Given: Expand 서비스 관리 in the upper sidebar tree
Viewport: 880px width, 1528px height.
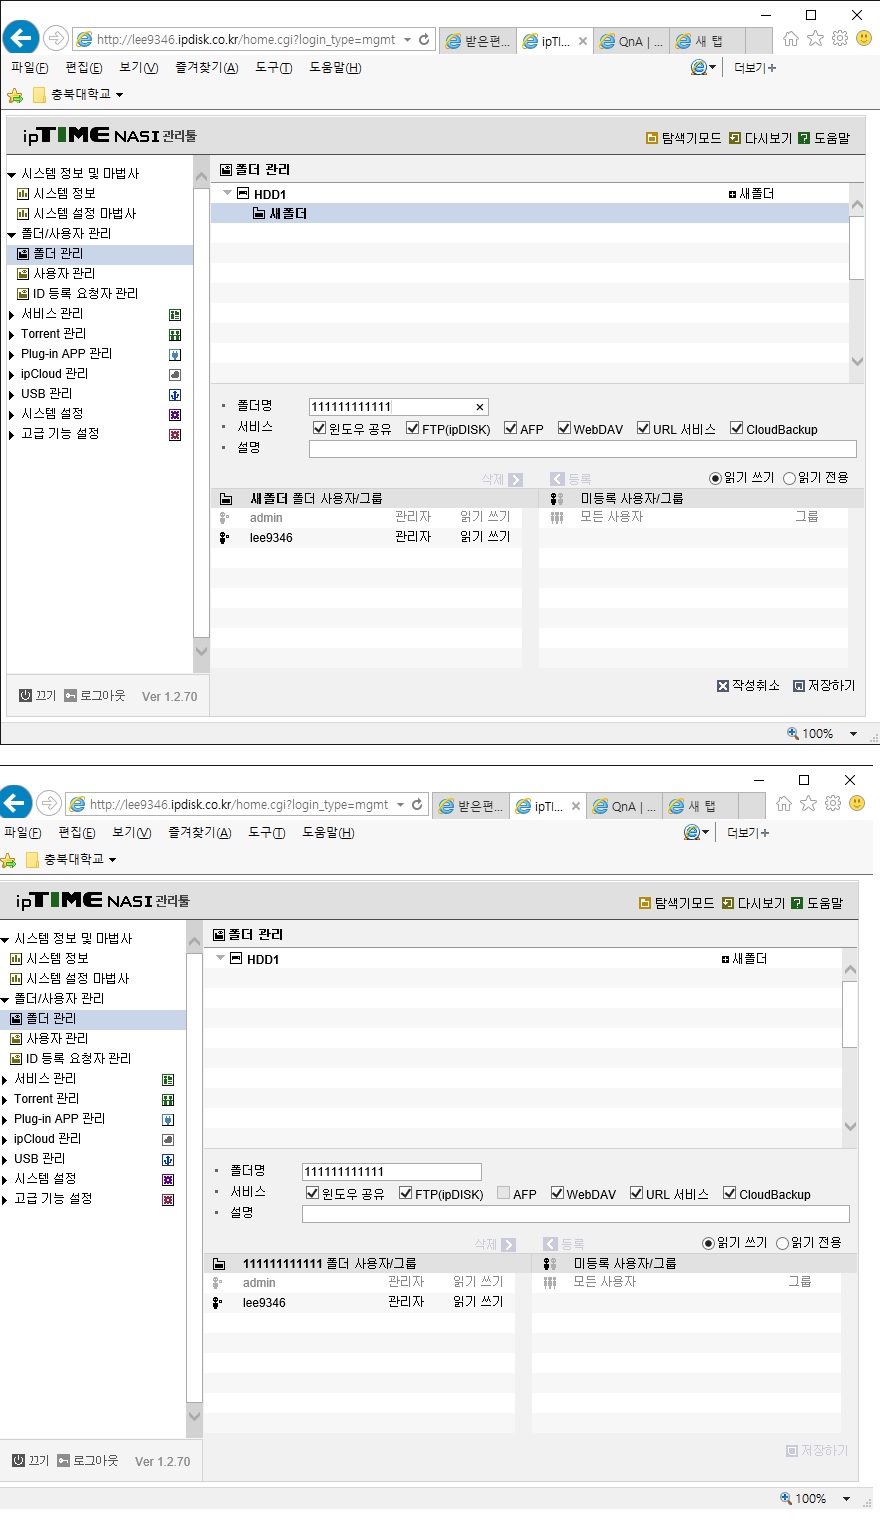Looking at the screenshot, I should click(x=11, y=315).
